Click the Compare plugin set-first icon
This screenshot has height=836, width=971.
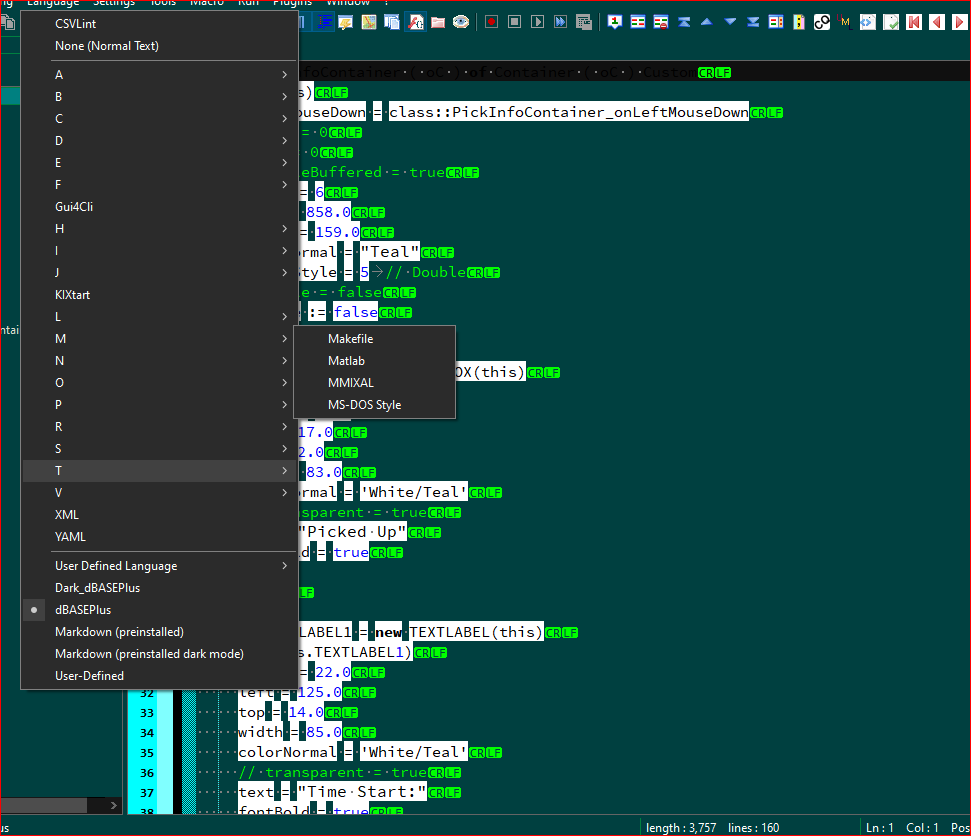pos(615,22)
